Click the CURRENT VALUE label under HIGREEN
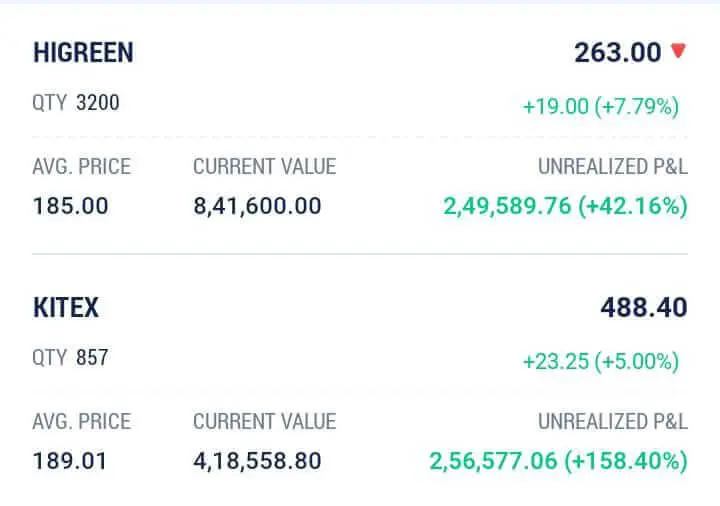The width and height of the screenshot is (720, 506). 264,167
